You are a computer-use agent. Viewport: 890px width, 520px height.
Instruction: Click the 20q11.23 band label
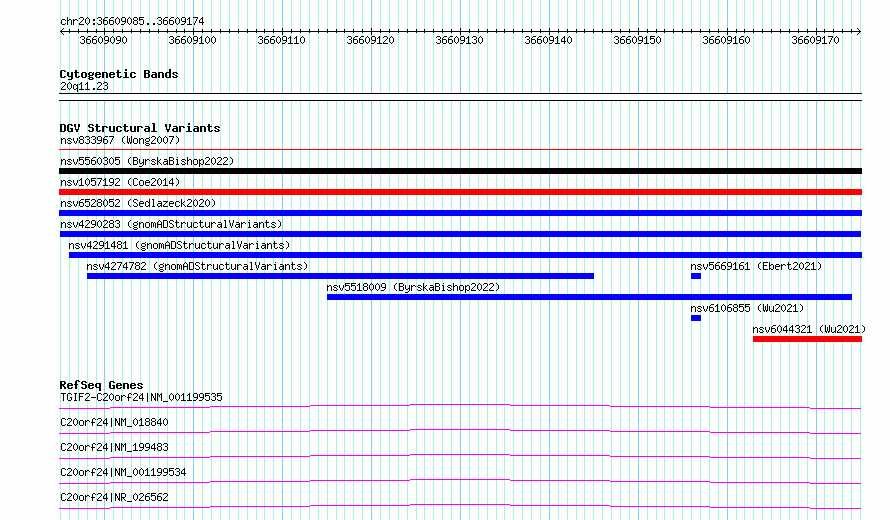tap(84, 86)
